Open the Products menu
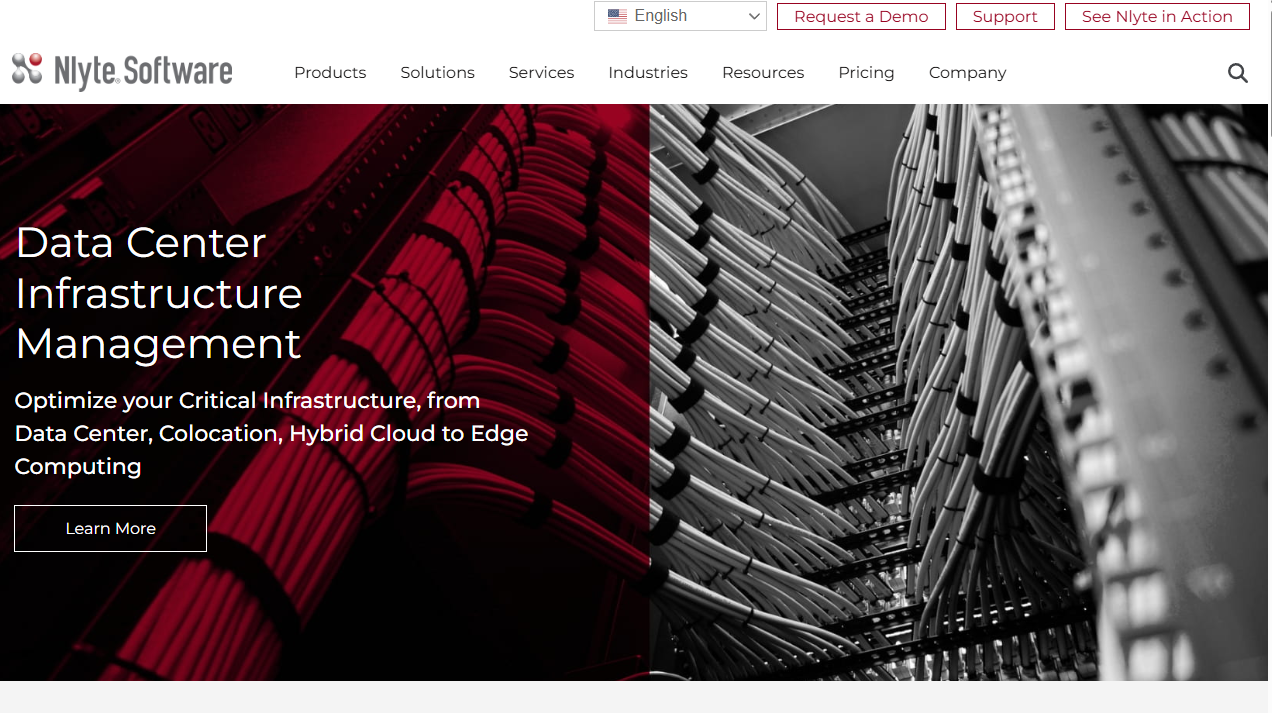The width and height of the screenshot is (1272, 713). 330,73
